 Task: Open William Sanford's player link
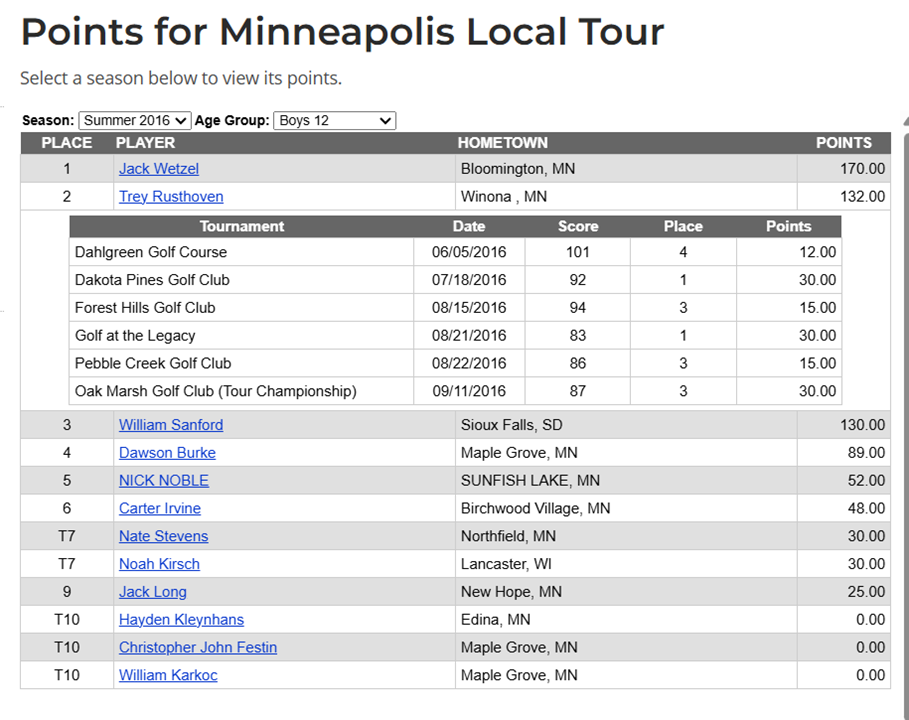point(171,425)
